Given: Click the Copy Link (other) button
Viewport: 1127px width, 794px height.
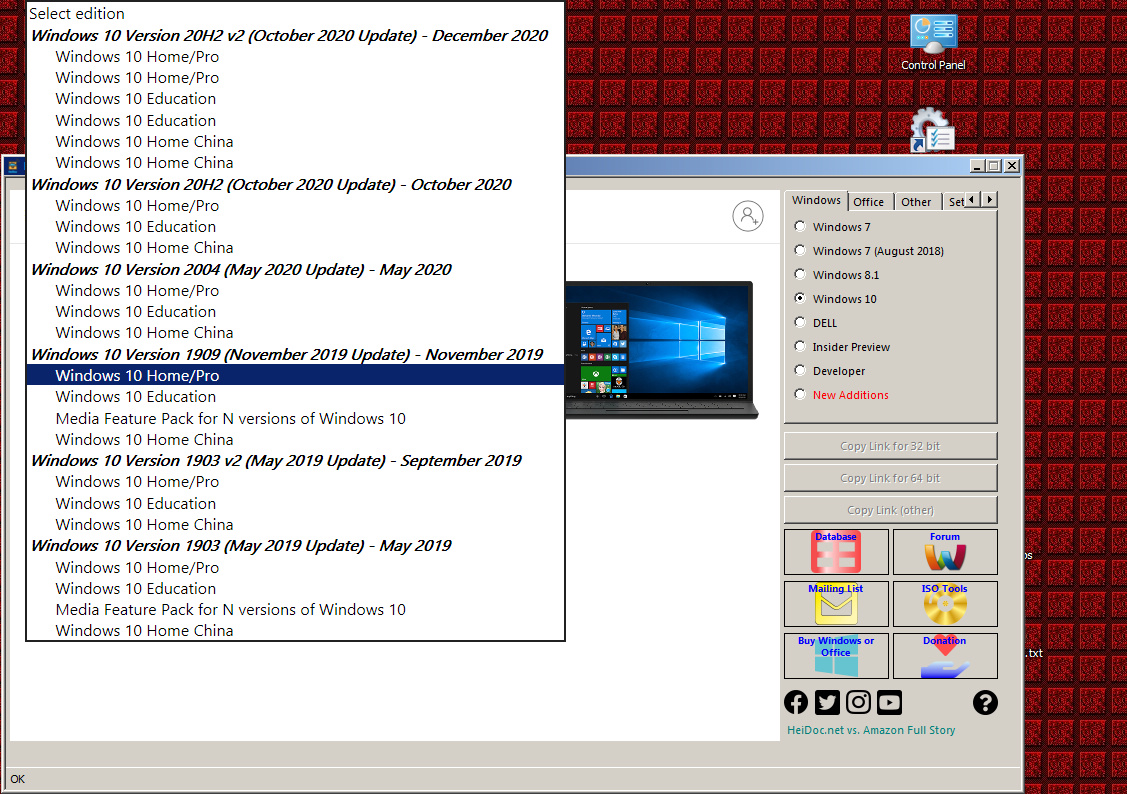Looking at the screenshot, I should tap(890, 510).
